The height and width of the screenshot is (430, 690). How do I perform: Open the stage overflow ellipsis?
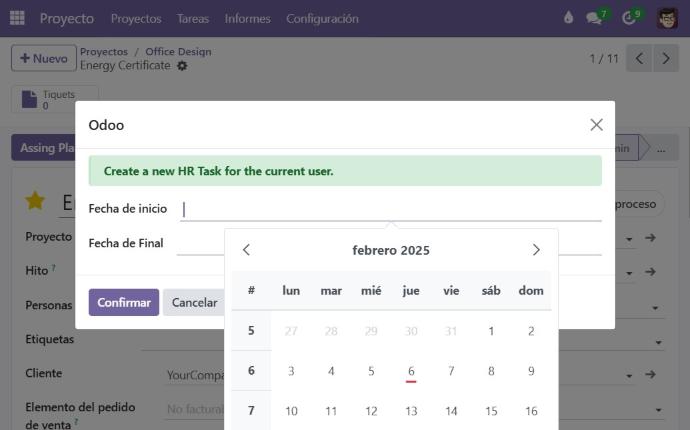pyautogui.click(x=661, y=148)
